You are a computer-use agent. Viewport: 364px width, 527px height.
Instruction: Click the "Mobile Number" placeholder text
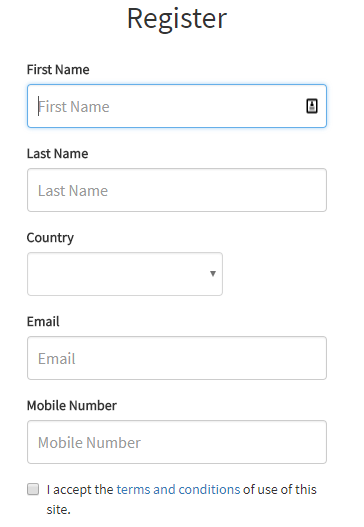(89, 443)
